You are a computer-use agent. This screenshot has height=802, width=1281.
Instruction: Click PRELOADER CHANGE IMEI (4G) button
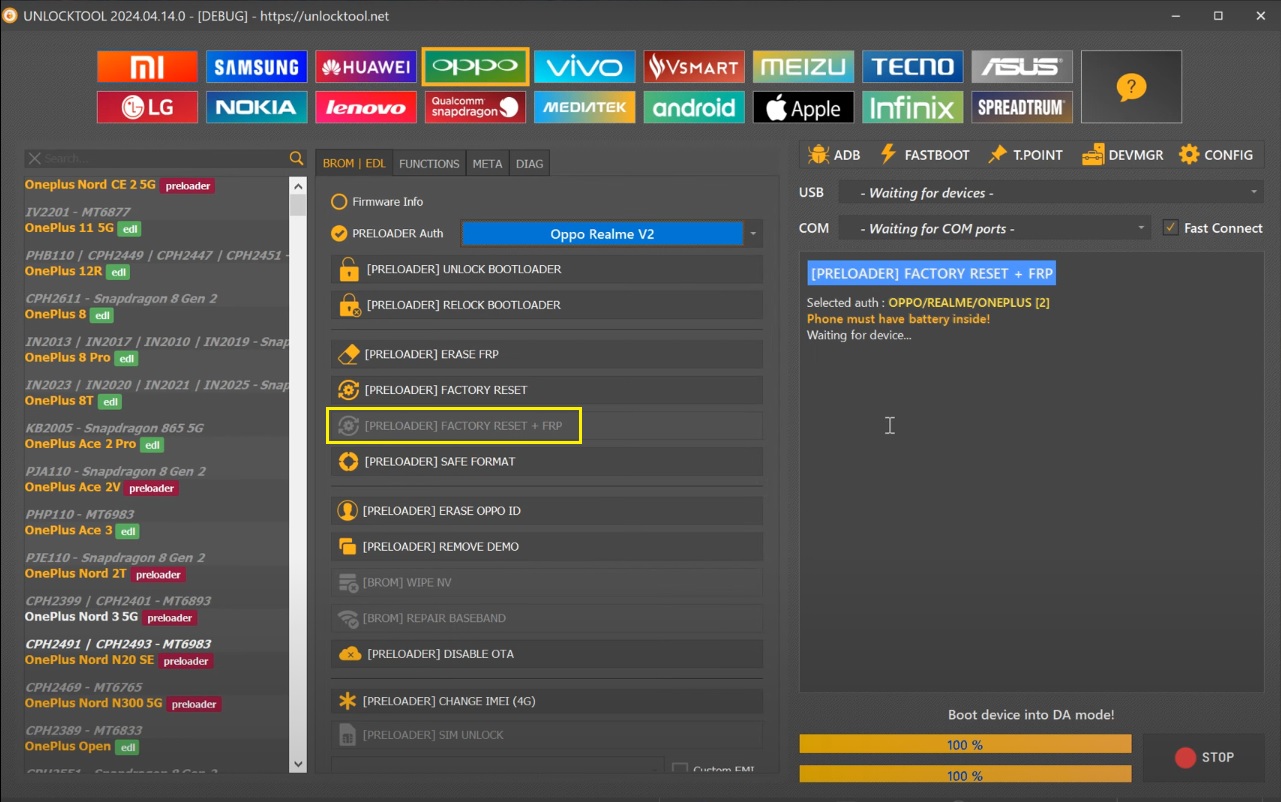coord(546,701)
